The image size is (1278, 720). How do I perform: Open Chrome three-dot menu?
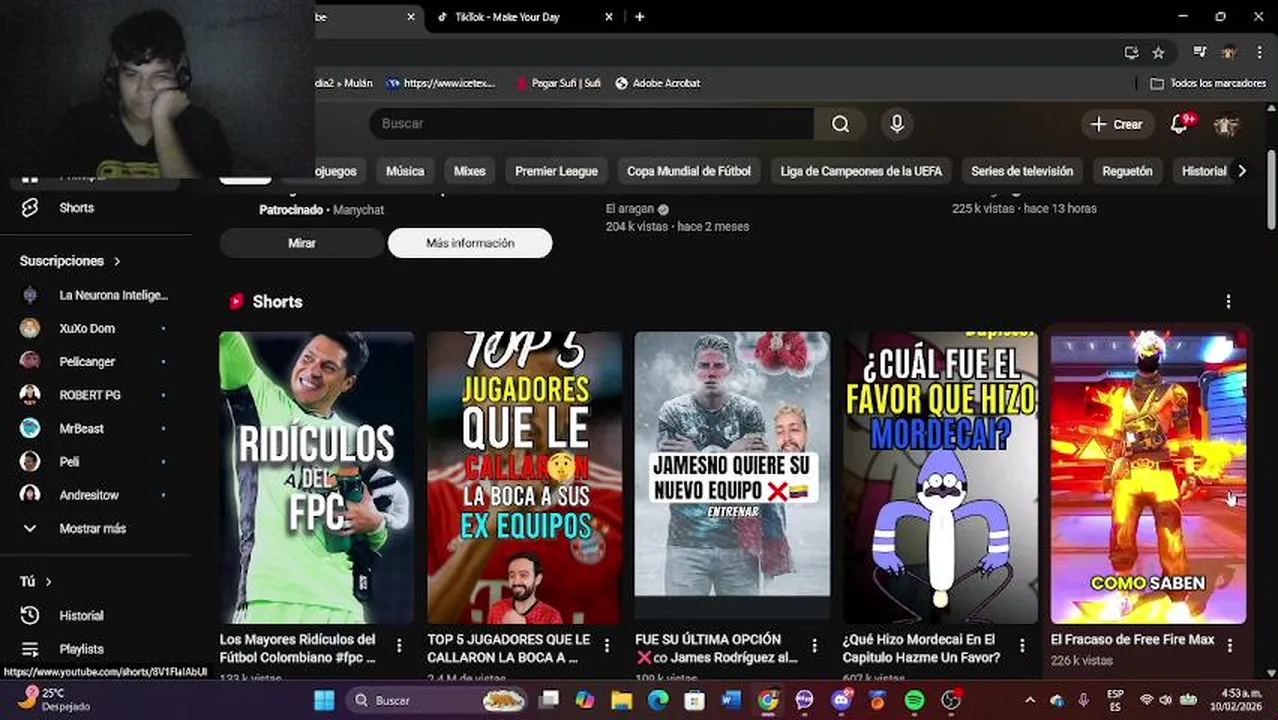1259,53
